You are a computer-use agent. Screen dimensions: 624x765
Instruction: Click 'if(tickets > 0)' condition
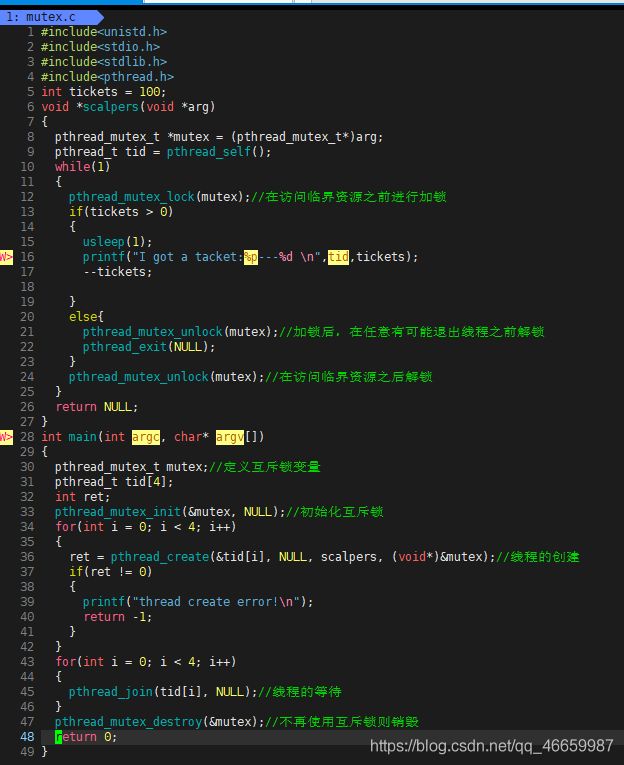click(x=121, y=212)
